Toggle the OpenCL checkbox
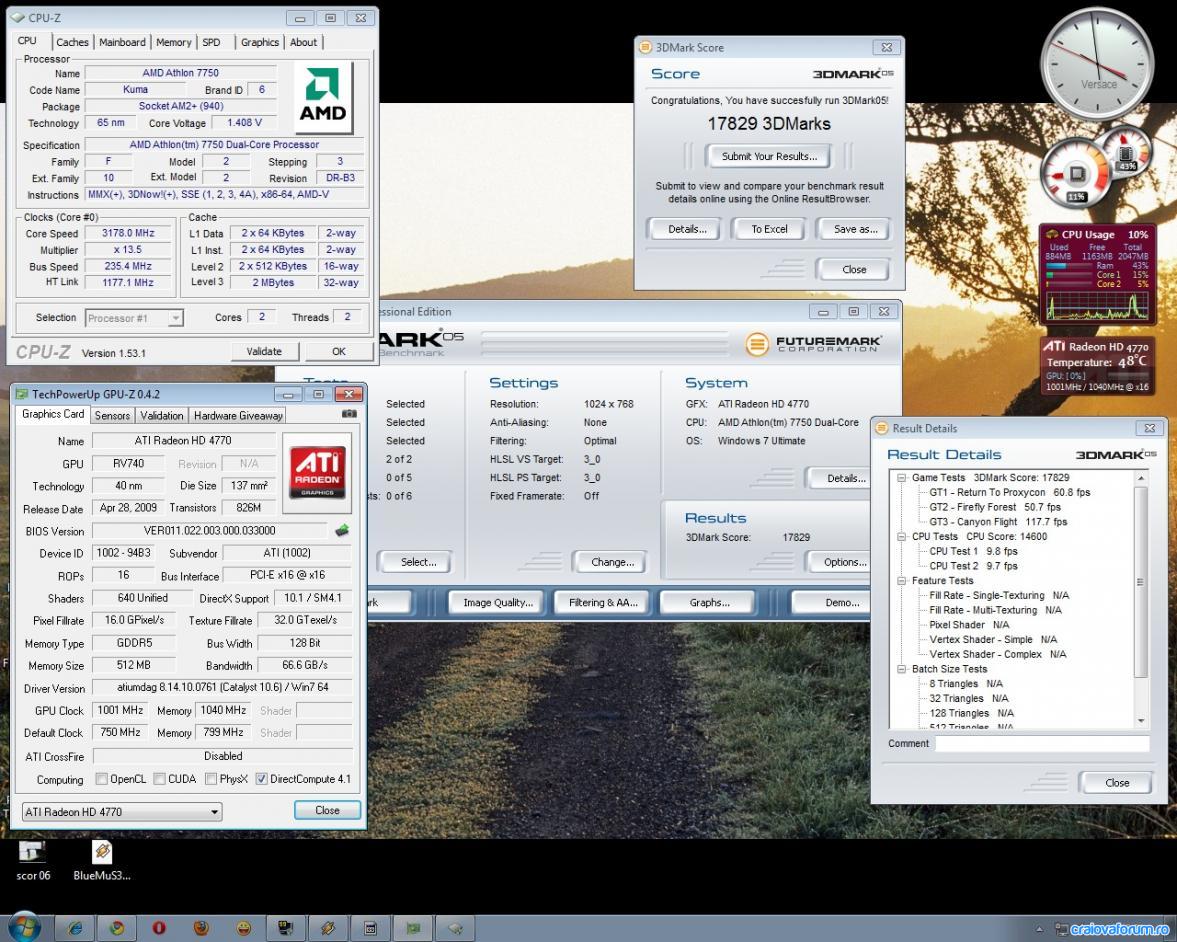 [101, 778]
